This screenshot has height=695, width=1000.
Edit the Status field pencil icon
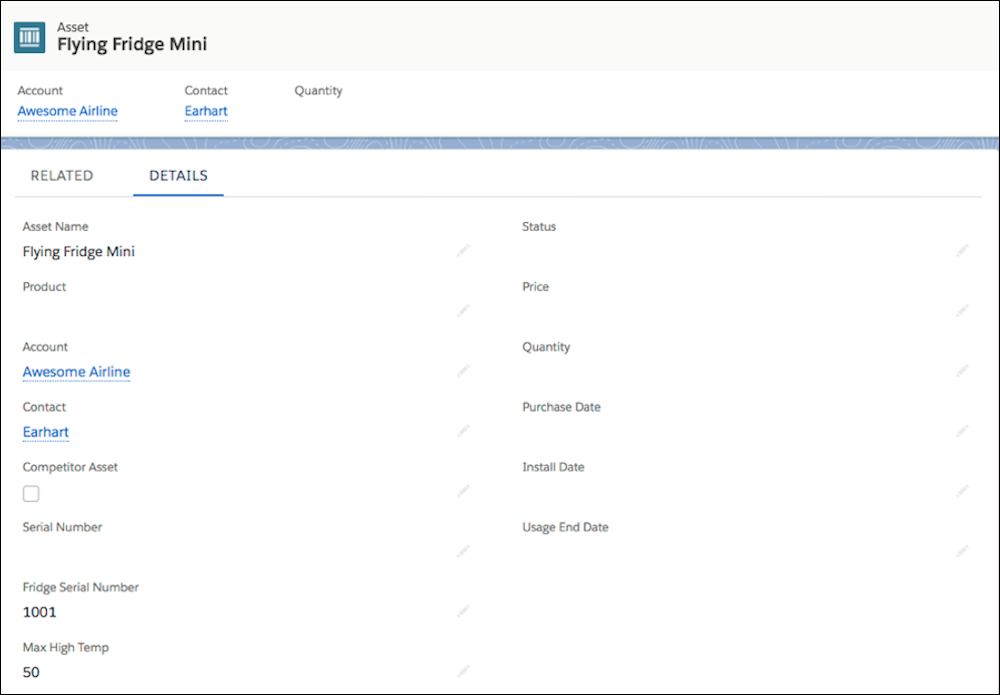pyautogui.click(x=962, y=250)
